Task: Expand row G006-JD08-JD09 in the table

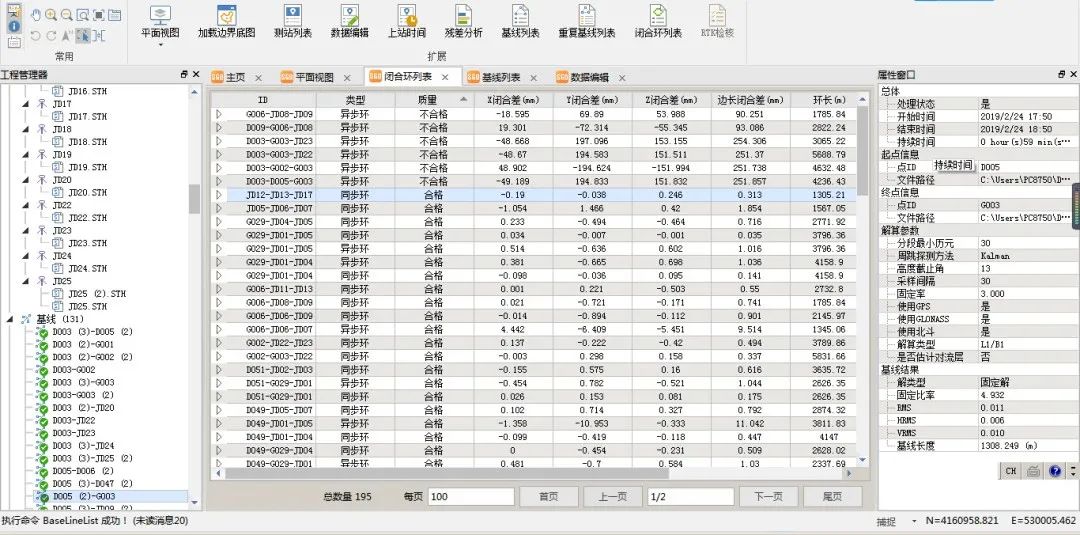Action: (x=219, y=115)
